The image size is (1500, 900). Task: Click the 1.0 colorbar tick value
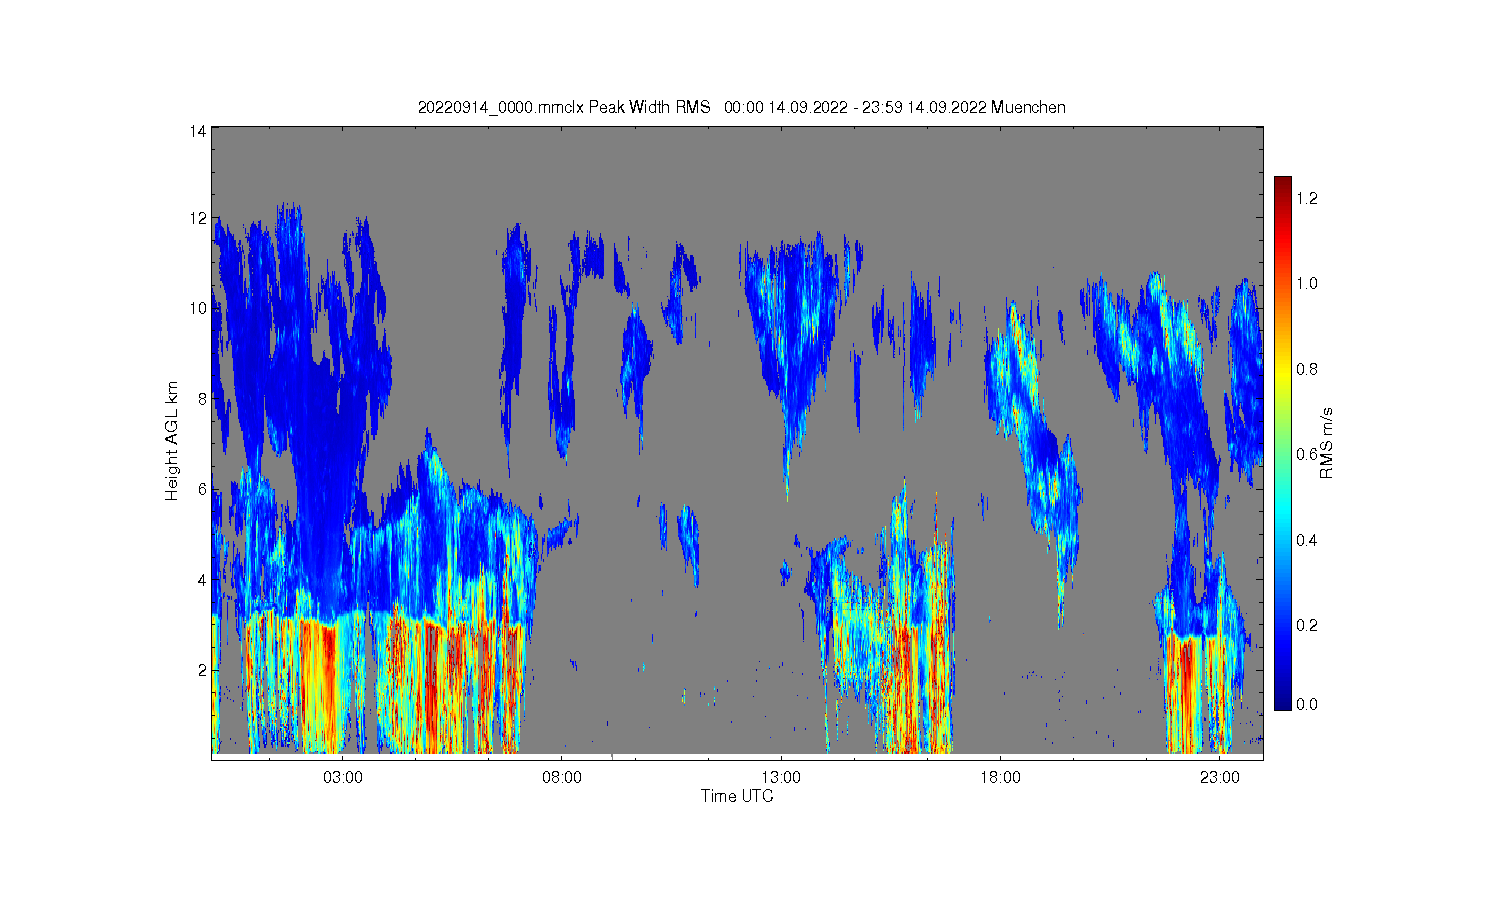(1307, 283)
